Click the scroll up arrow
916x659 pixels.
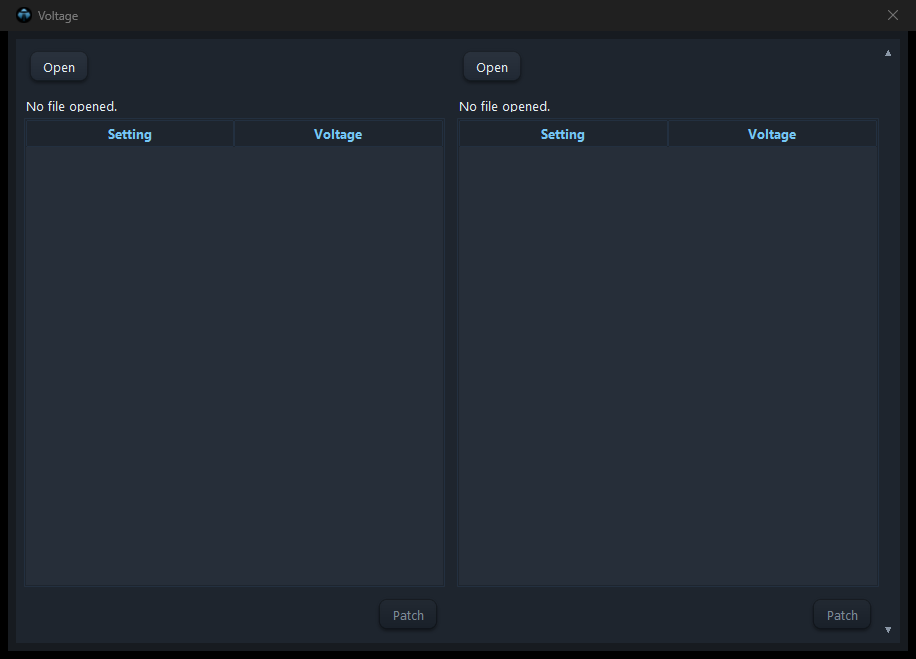tap(888, 53)
